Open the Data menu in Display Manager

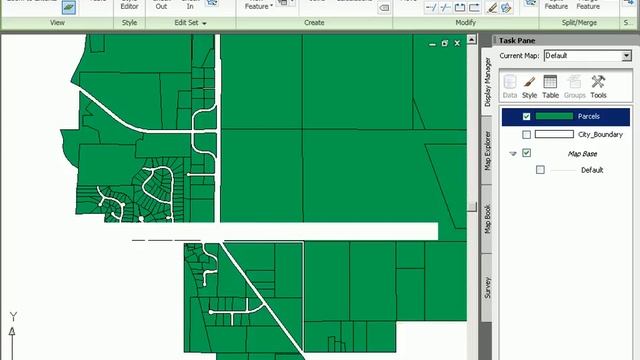[509, 86]
